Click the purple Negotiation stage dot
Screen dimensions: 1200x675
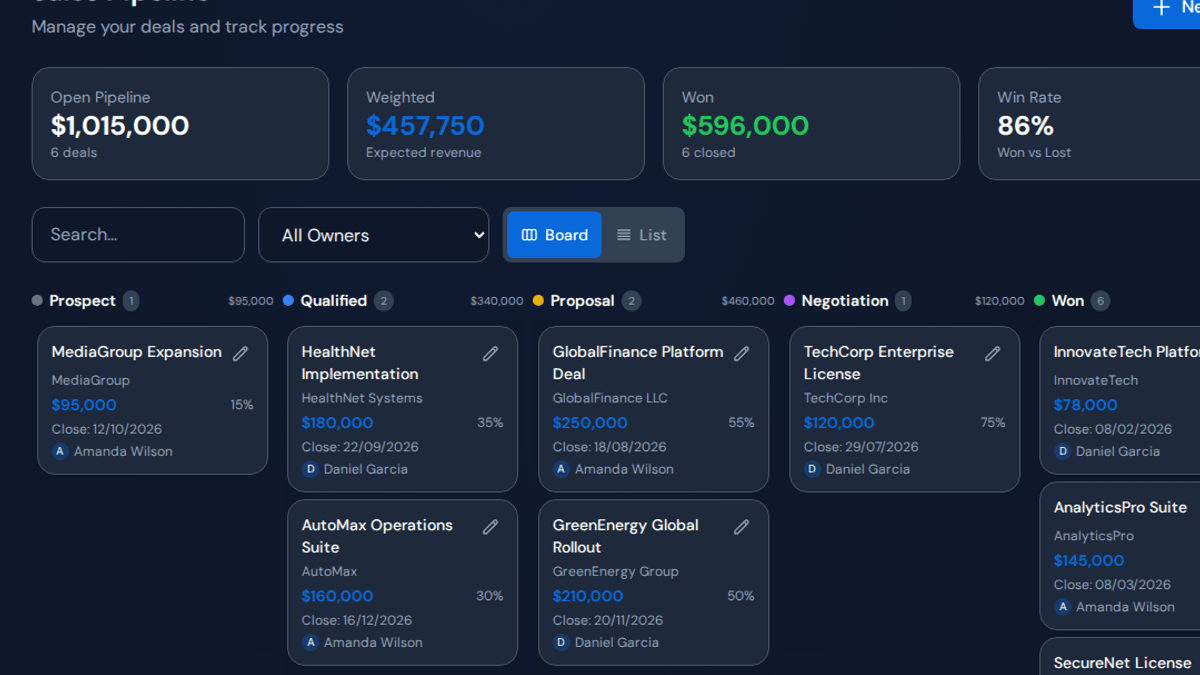pos(789,300)
